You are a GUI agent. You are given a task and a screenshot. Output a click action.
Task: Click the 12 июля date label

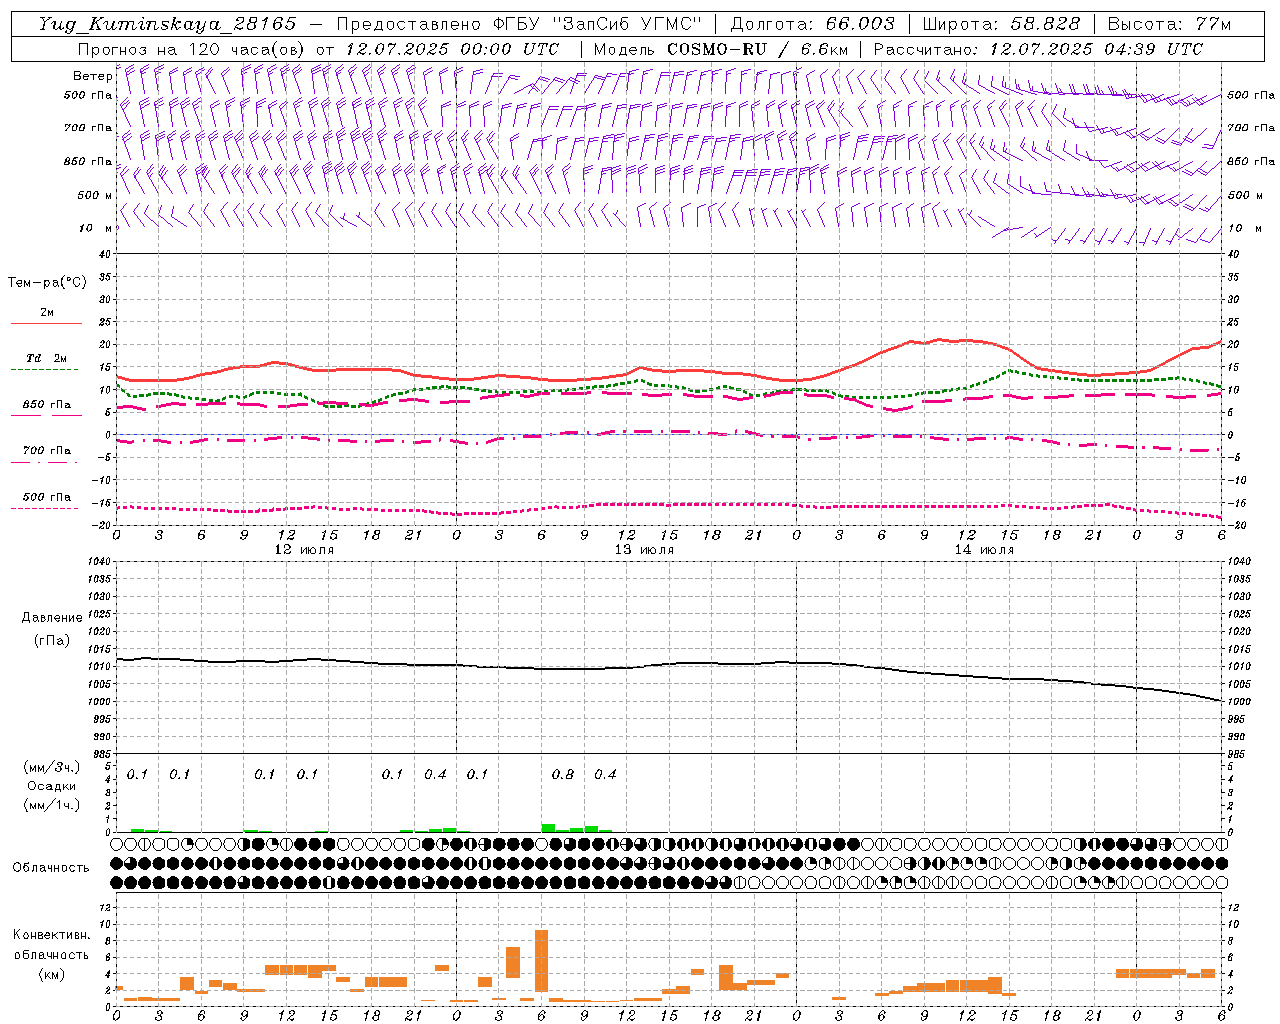click(x=304, y=550)
